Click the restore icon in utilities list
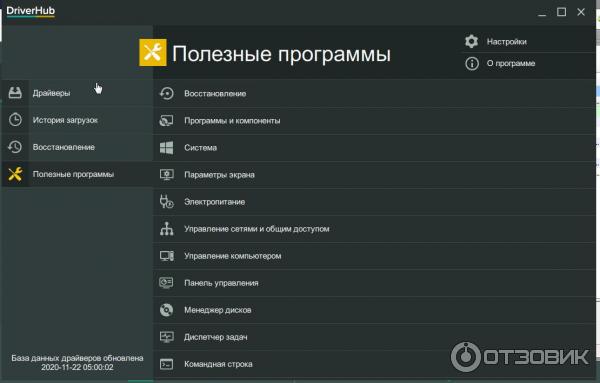 pos(166,93)
